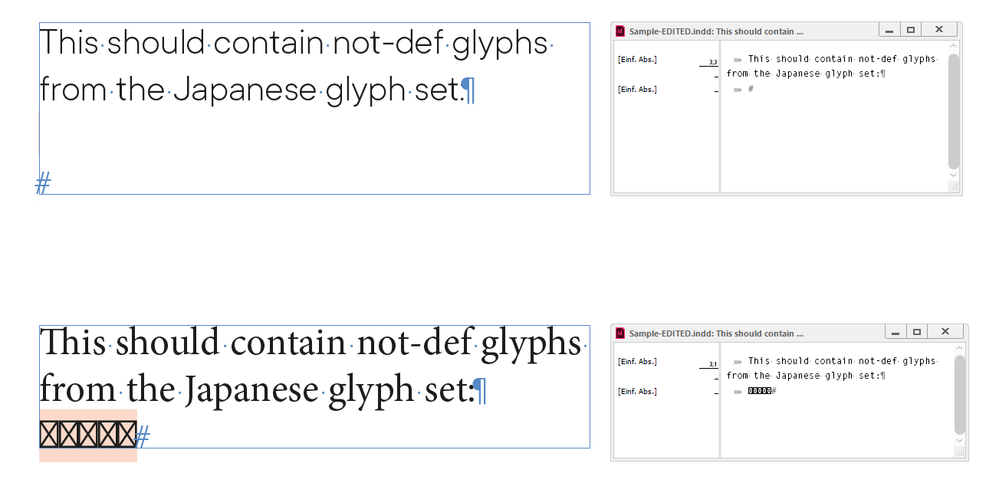This screenshot has height=496, width=999.
Task: Click the scroll-up arrow in the upper story editor
Action: (953, 47)
